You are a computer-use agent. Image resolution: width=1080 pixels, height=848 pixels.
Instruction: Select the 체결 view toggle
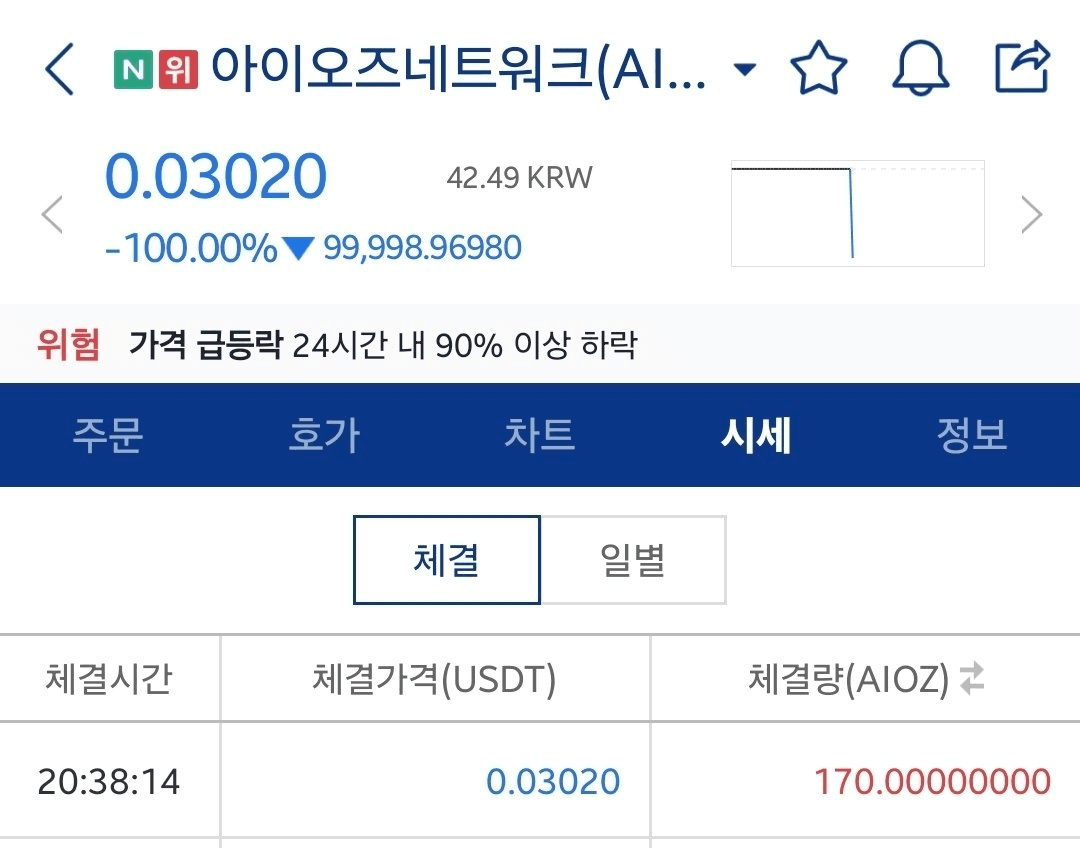[x=446, y=559]
